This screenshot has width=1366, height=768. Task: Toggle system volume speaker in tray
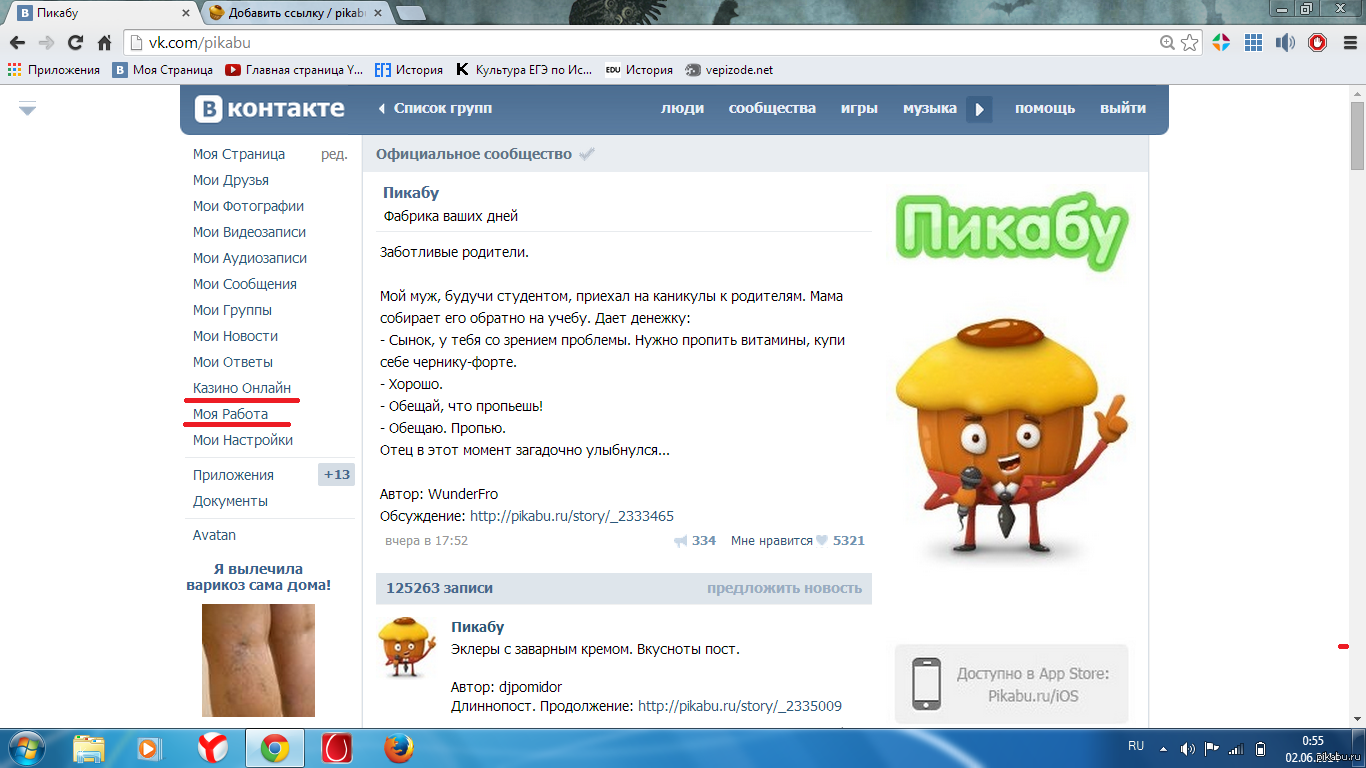click(1187, 748)
